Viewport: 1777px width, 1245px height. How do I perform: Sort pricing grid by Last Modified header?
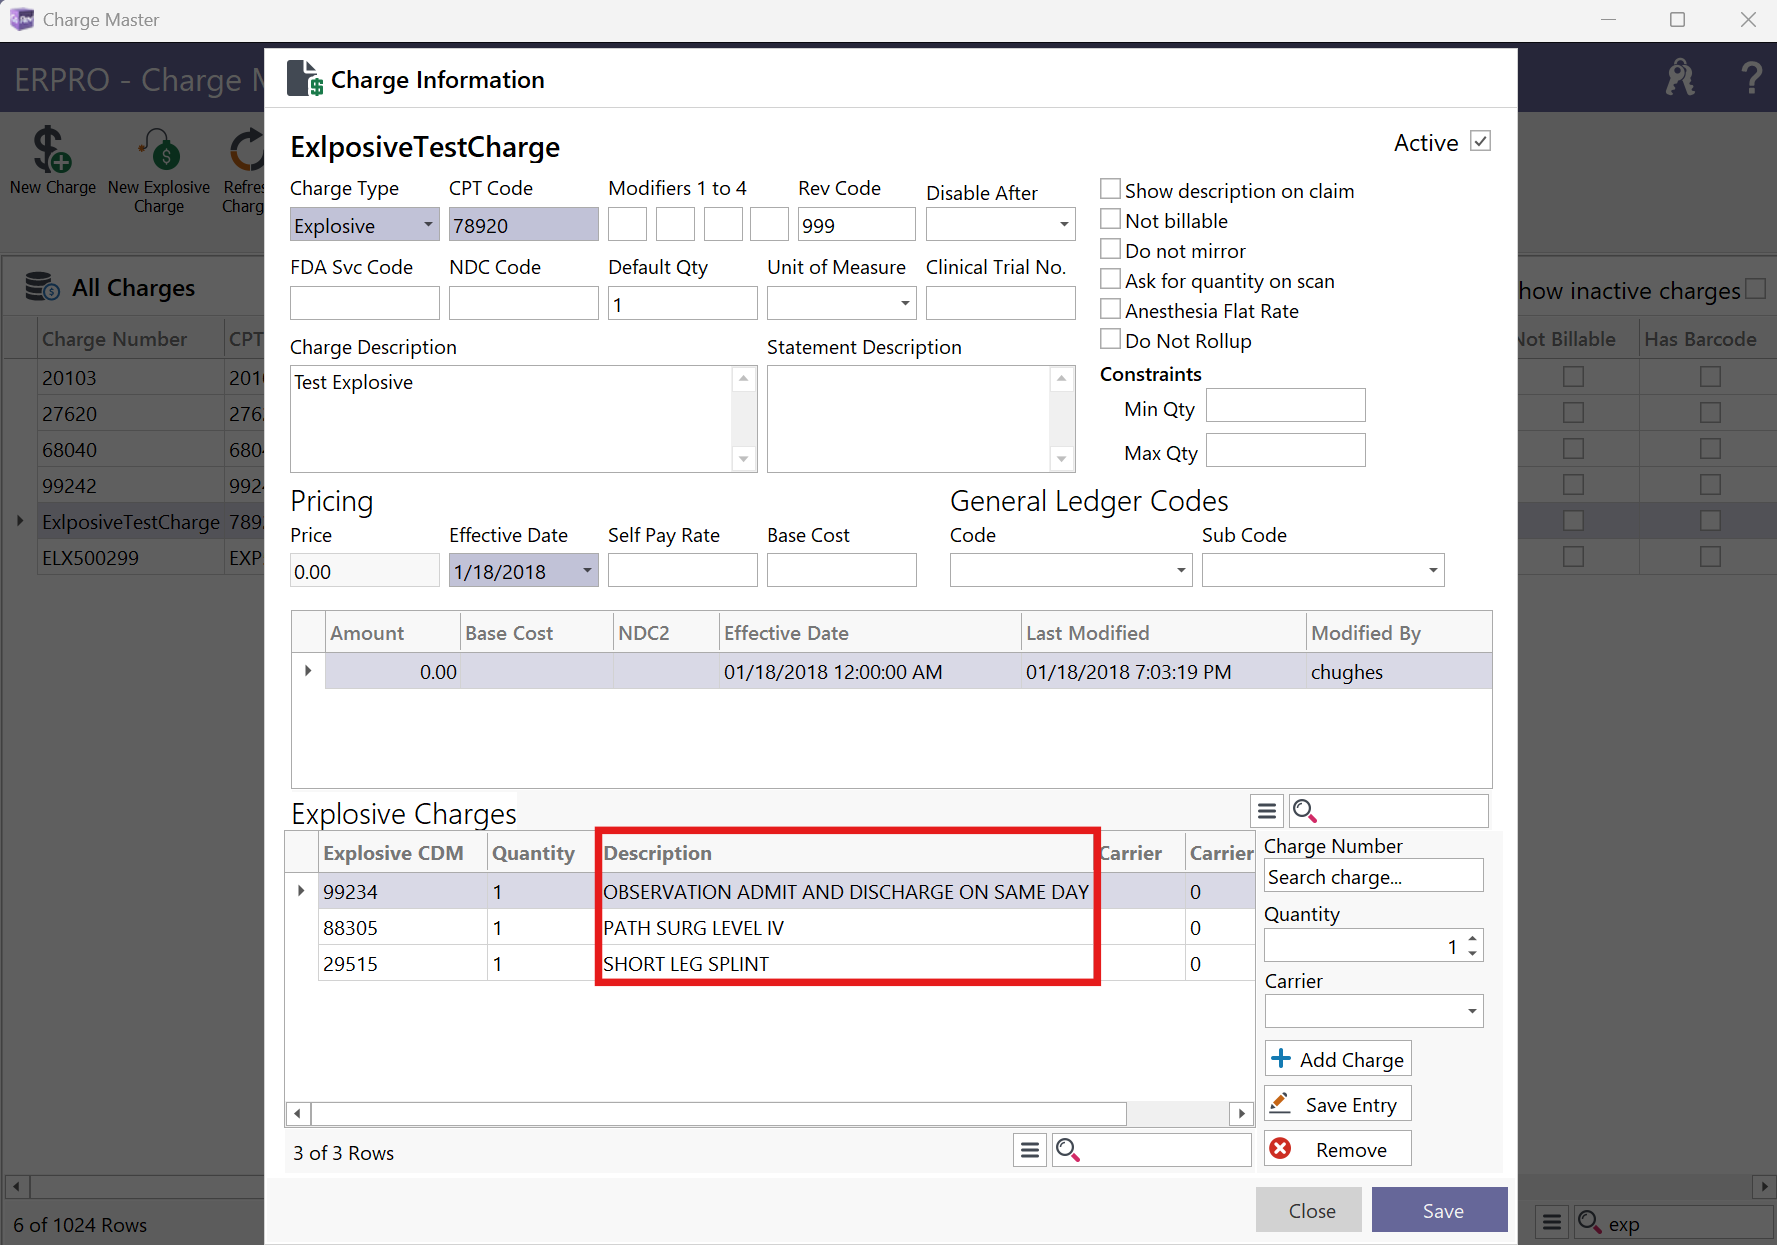[1163, 633]
